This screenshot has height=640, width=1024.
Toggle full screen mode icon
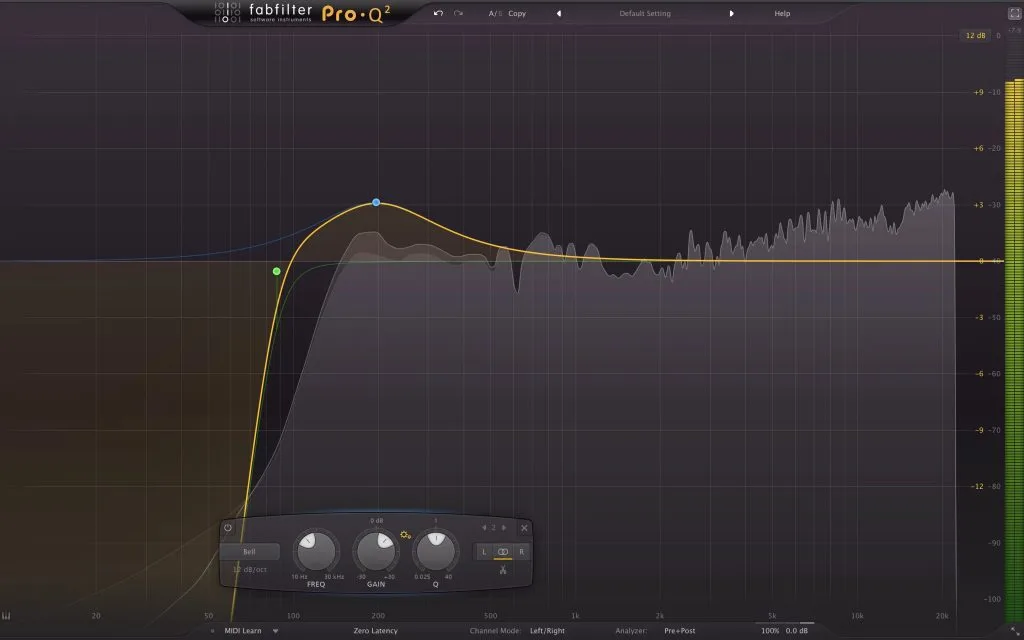[1014, 13]
